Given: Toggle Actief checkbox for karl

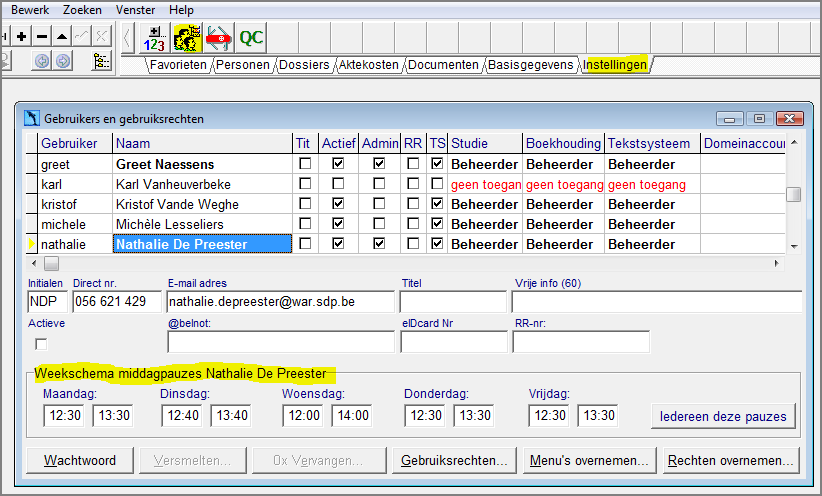Looking at the screenshot, I should click(338, 184).
